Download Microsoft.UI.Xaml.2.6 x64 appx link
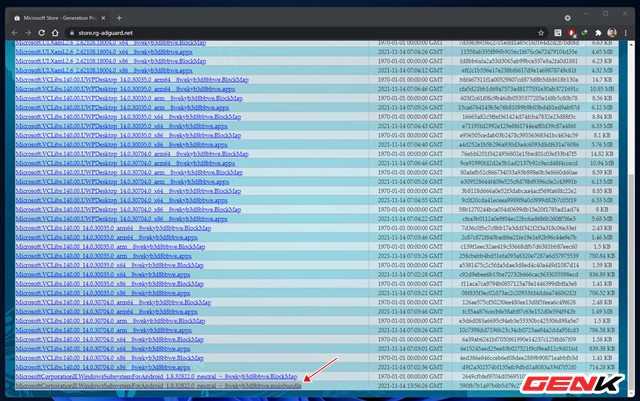This screenshot has height=401, width=640. (104, 52)
